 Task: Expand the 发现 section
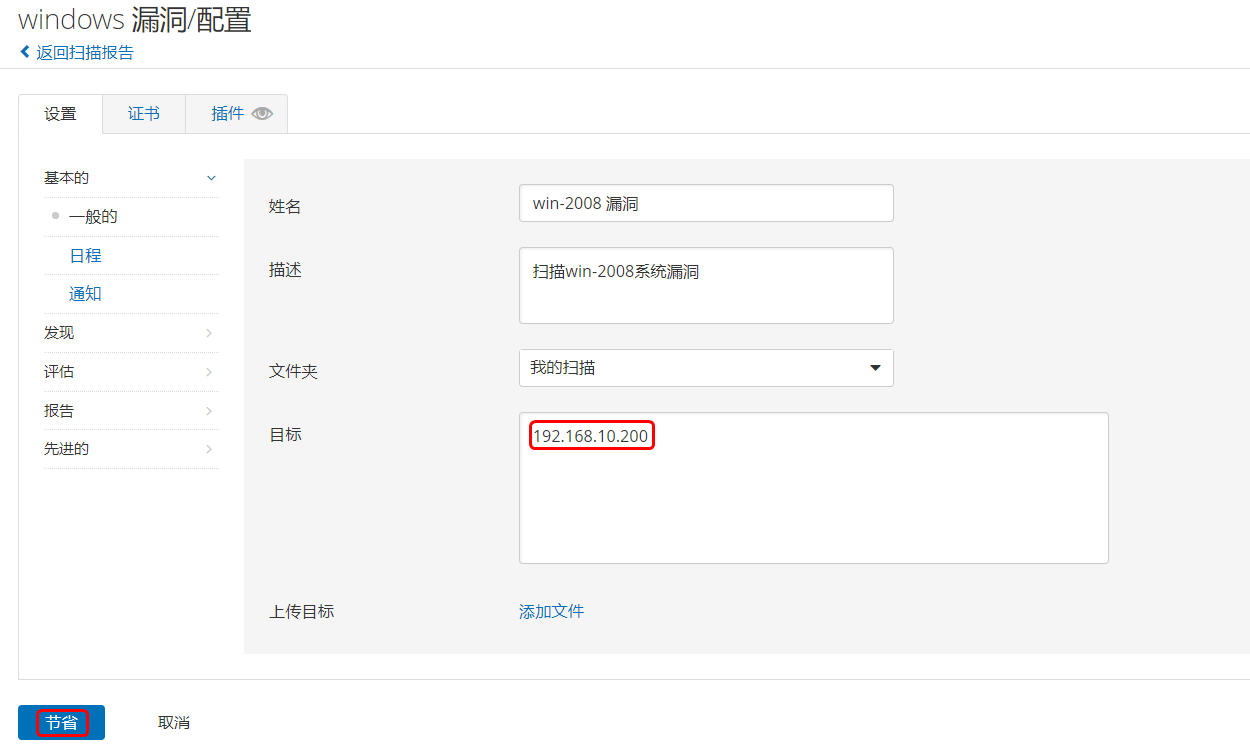[x=131, y=333]
